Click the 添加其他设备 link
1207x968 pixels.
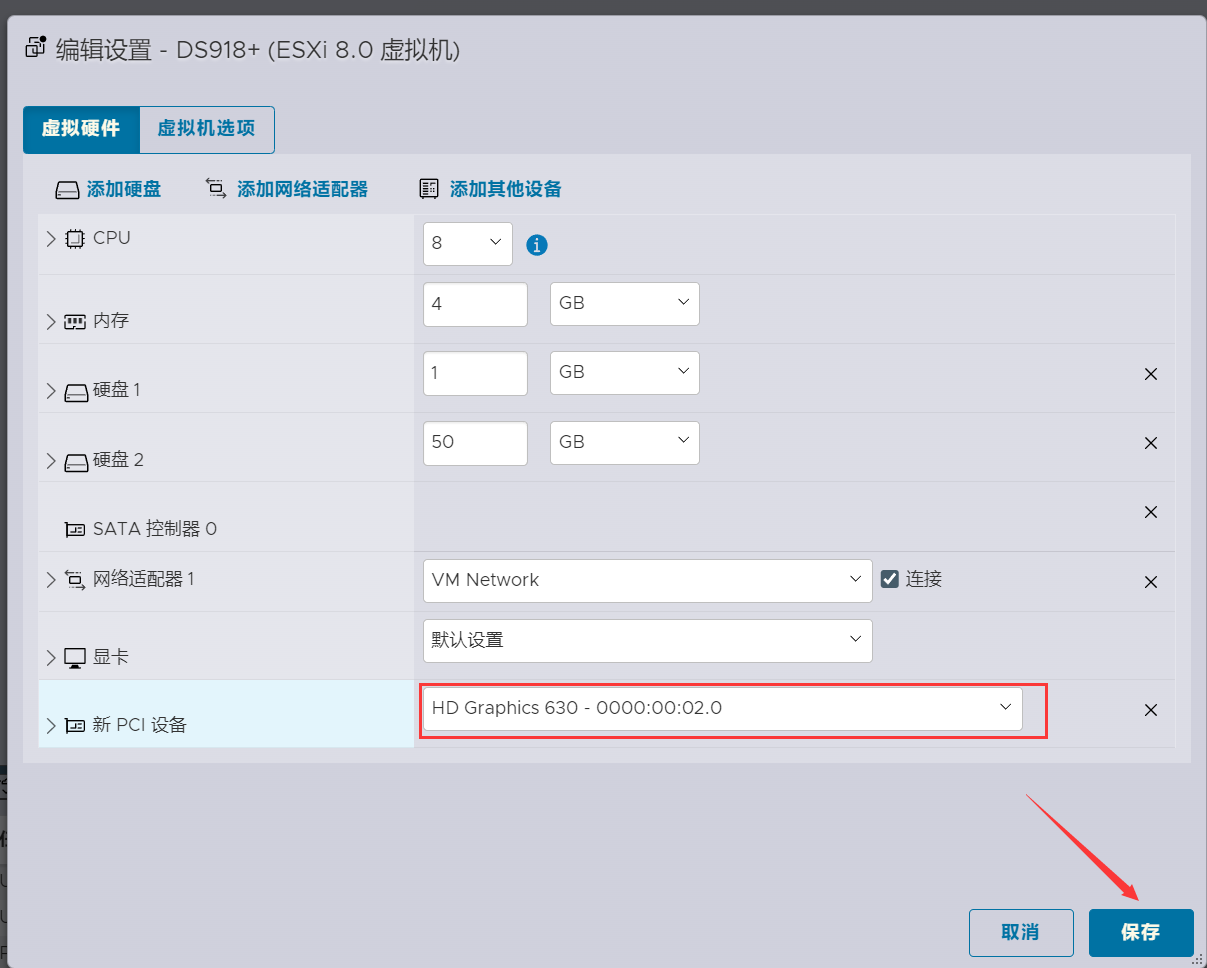[x=506, y=190]
